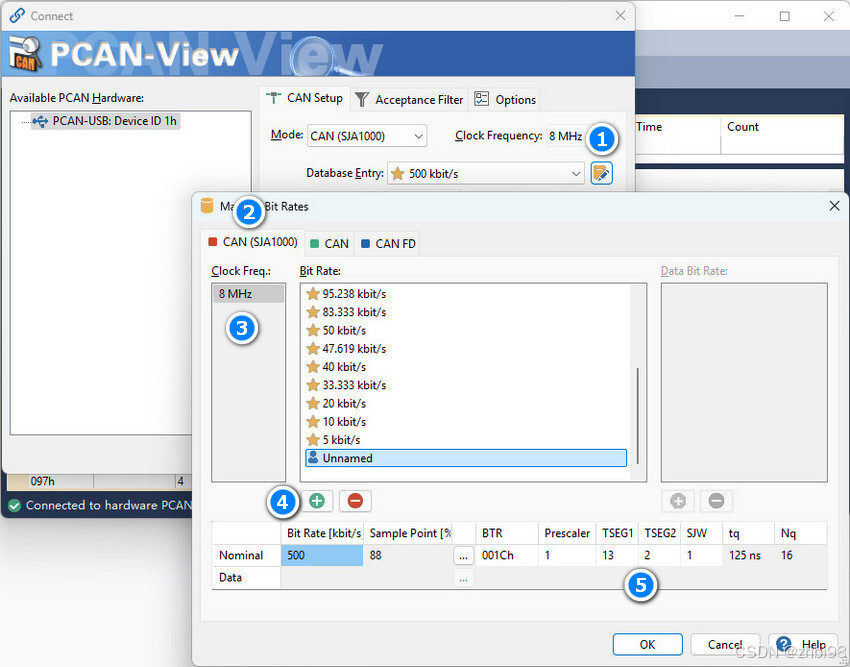Click the PCAN-View CAN logo icon
Viewport: 850px width, 667px height.
(x=25, y=54)
